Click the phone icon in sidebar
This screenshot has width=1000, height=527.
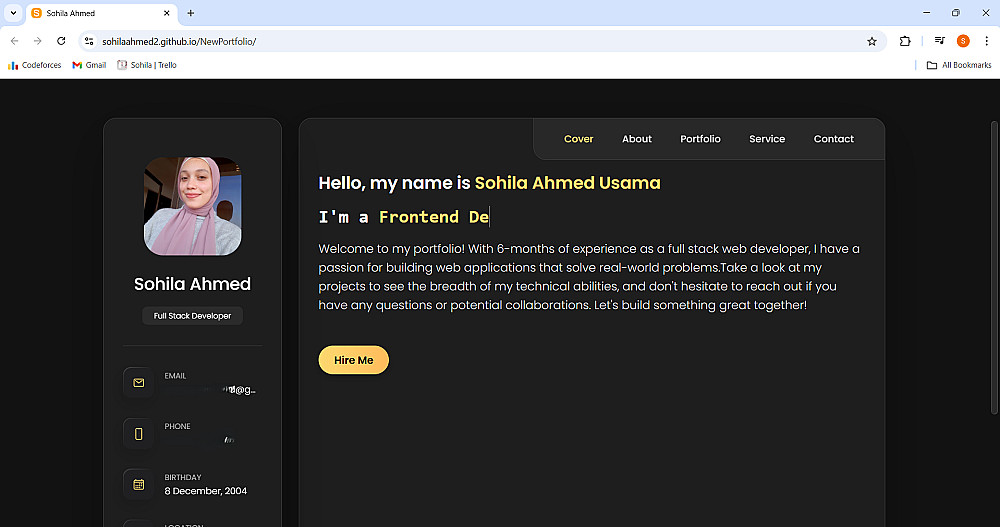point(139,433)
